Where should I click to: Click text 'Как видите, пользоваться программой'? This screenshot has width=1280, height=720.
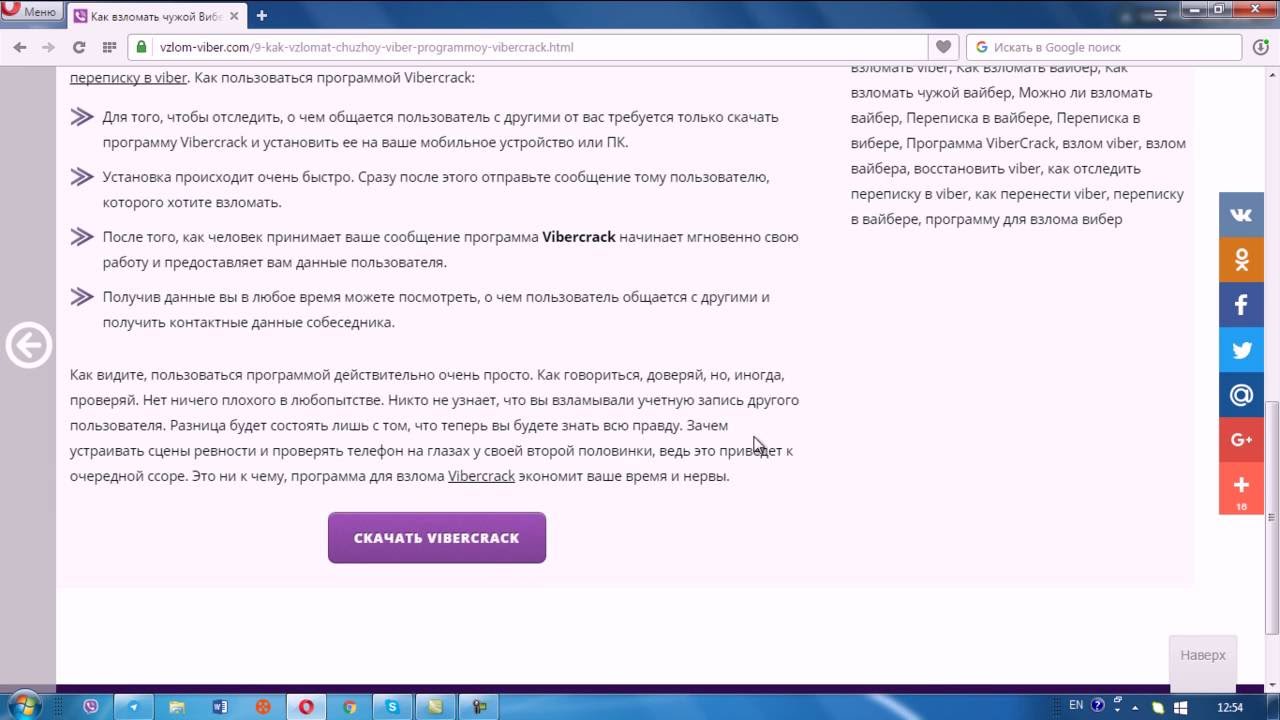tap(201, 375)
